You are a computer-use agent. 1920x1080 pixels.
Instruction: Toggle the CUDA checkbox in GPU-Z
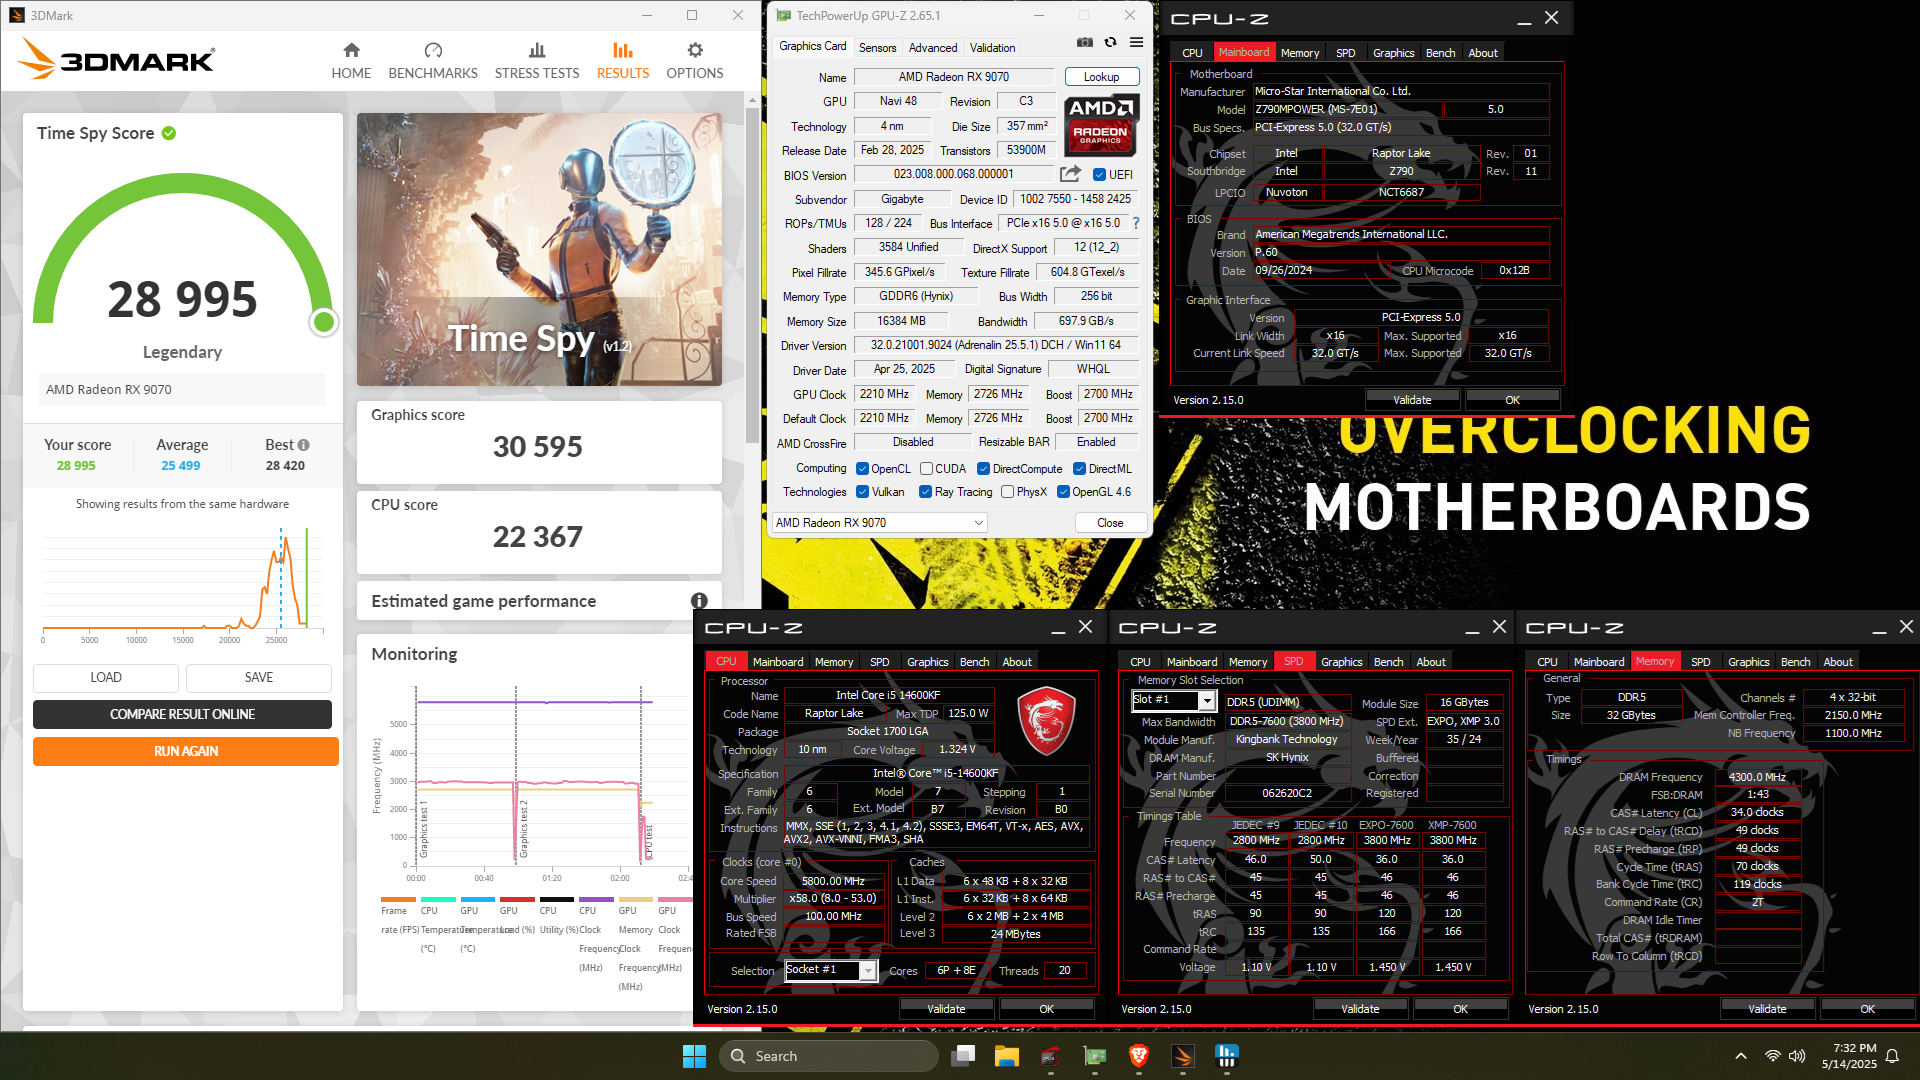click(926, 469)
